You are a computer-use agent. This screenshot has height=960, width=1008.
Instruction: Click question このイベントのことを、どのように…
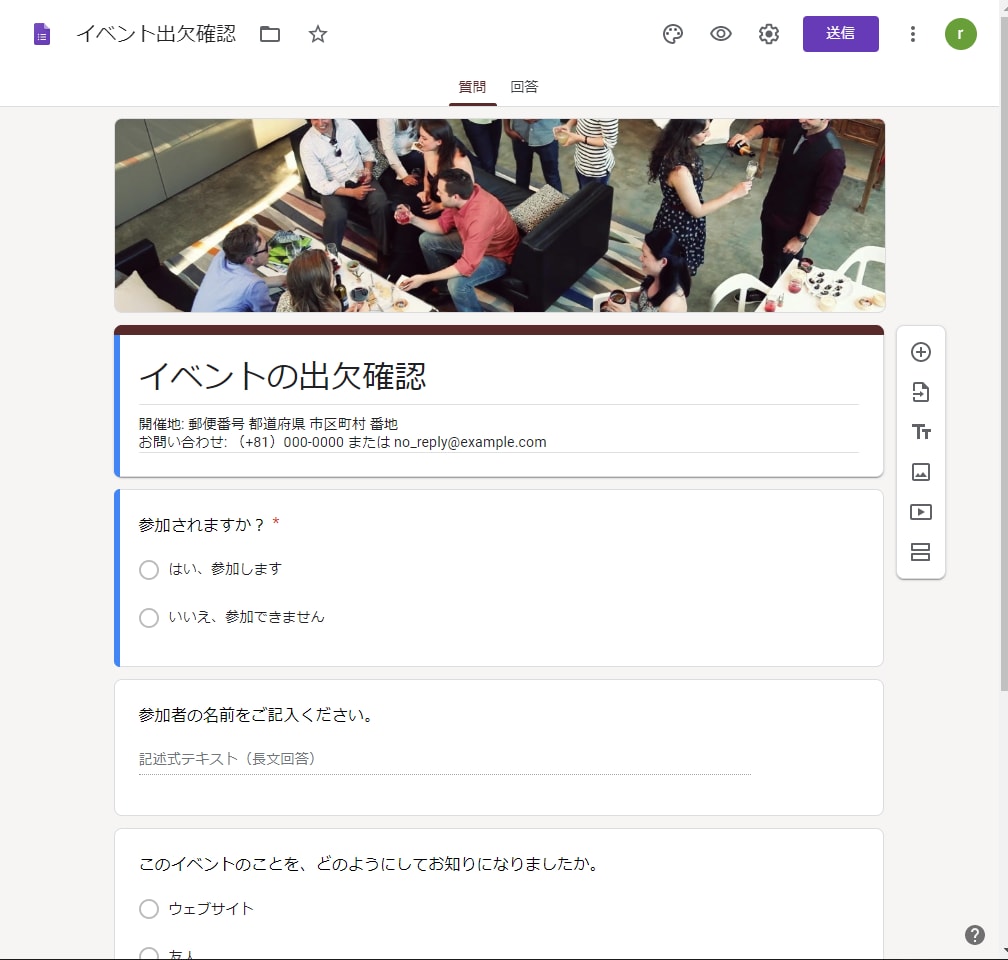pos(369,864)
